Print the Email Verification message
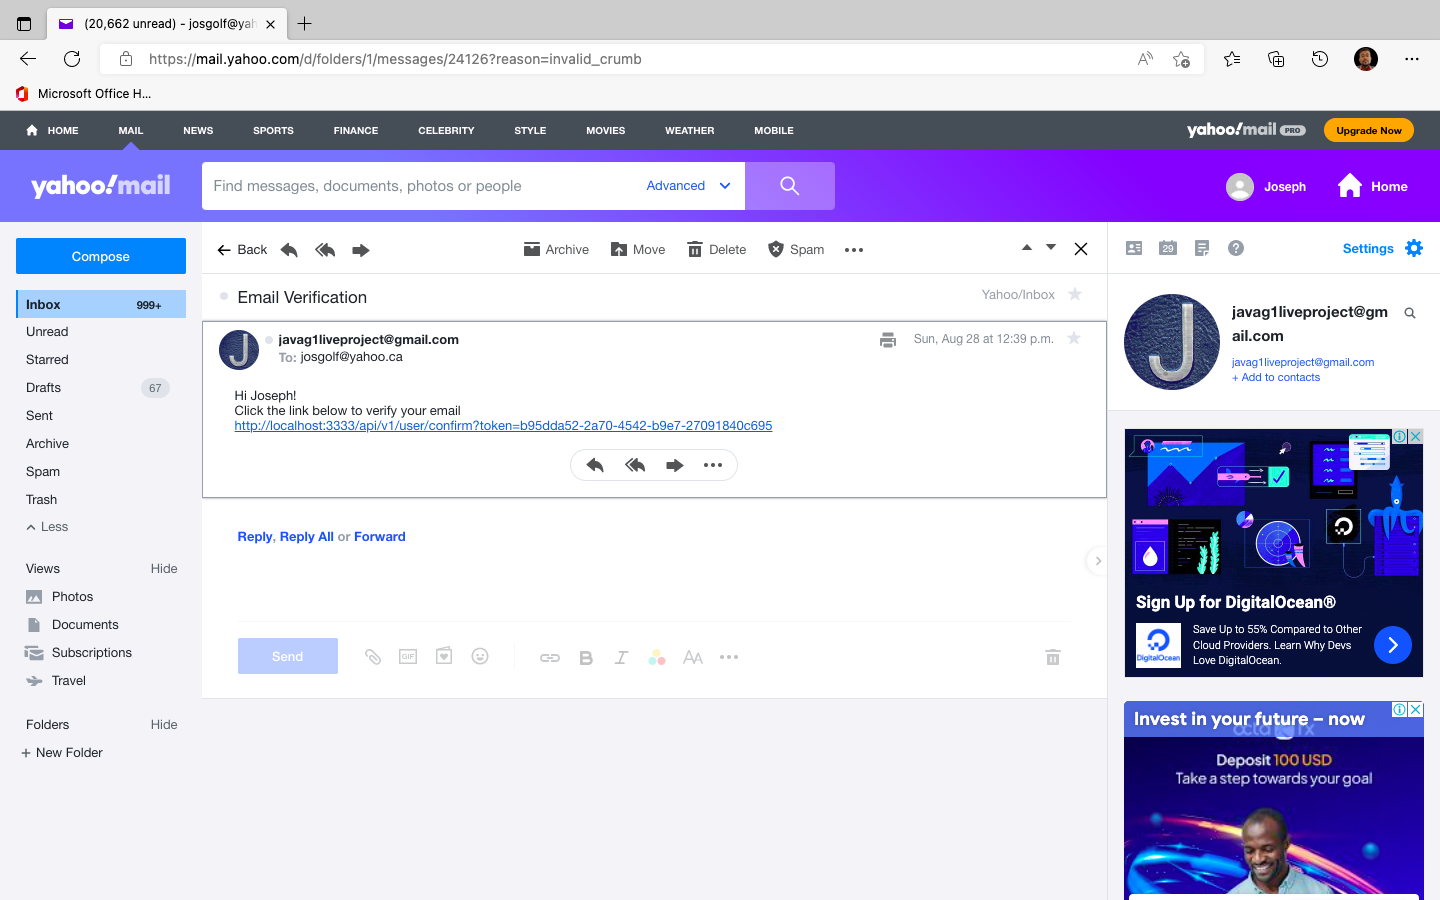This screenshot has height=900, width=1440. click(888, 339)
